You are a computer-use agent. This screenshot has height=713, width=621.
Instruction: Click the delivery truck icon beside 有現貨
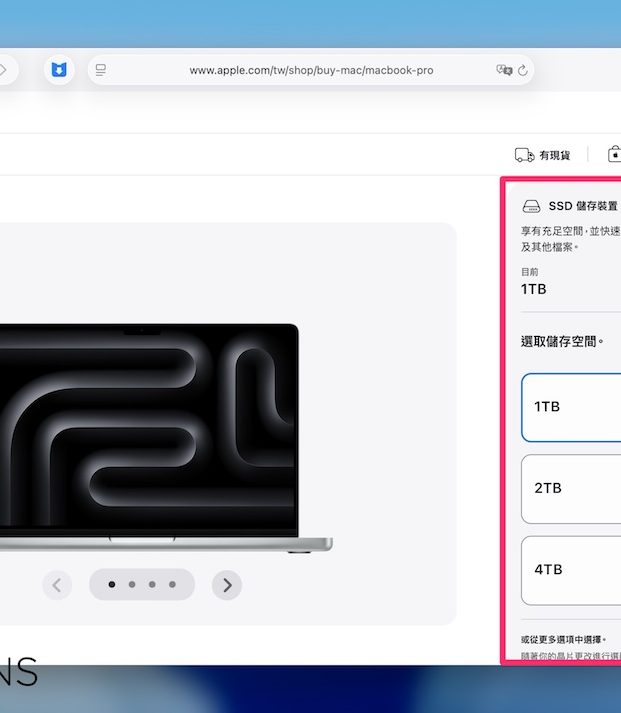click(524, 155)
